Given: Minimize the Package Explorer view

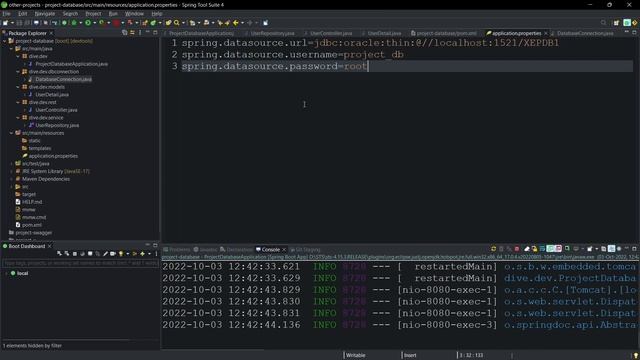Looking at the screenshot, I should [148, 33].
